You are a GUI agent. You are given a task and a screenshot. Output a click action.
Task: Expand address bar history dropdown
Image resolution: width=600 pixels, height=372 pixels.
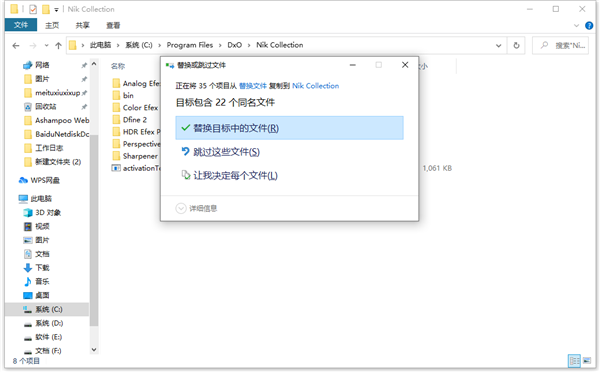tap(498, 45)
